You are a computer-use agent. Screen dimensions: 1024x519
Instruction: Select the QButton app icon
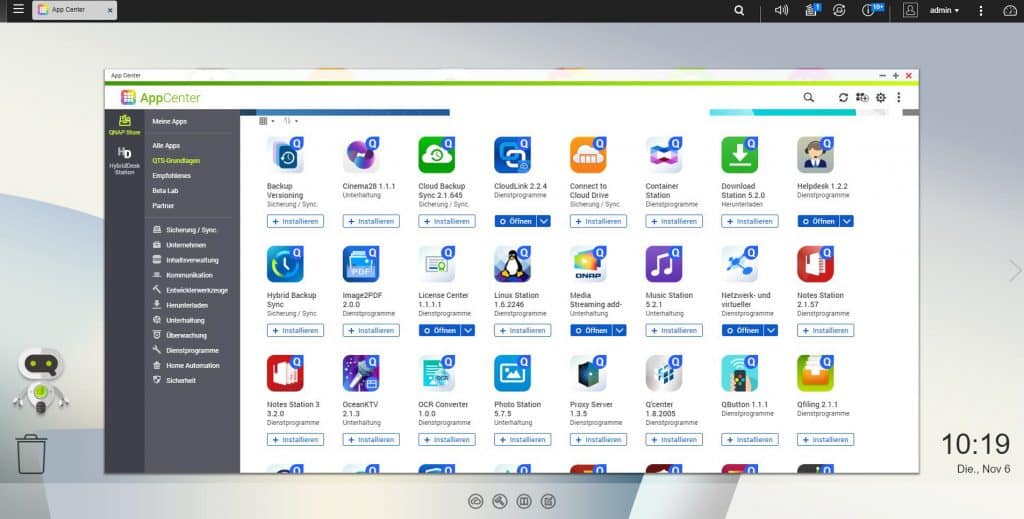point(740,373)
